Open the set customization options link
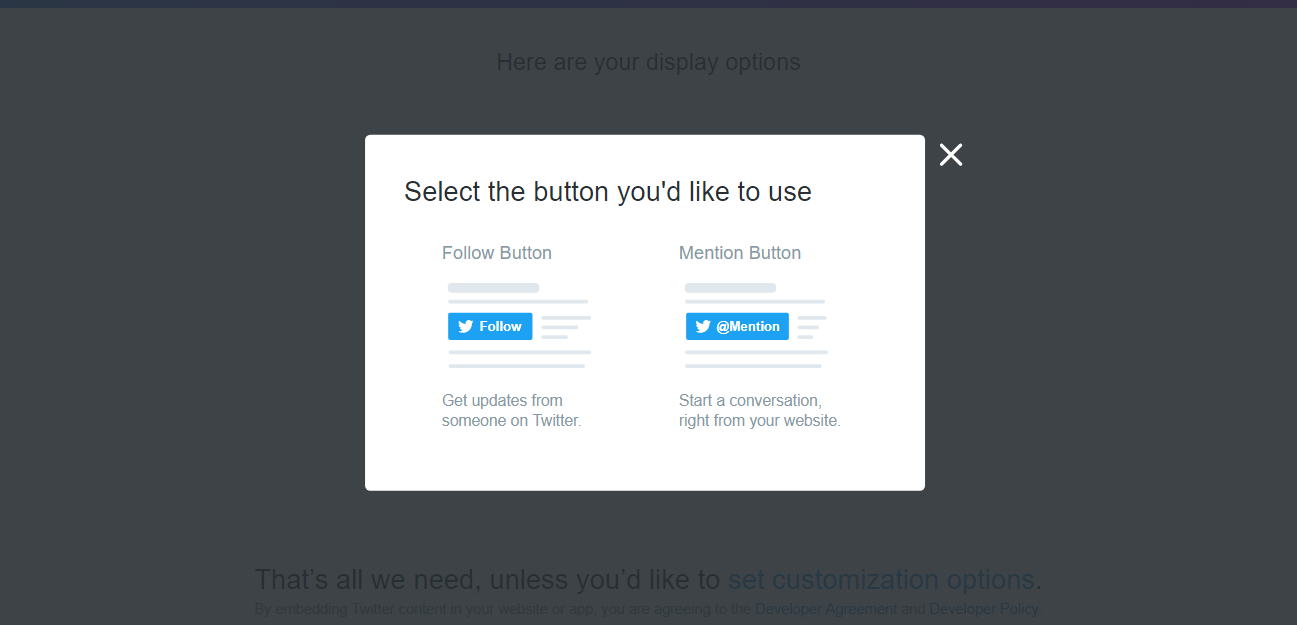This screenshot has width=1297, height=625. click(881, 580)
